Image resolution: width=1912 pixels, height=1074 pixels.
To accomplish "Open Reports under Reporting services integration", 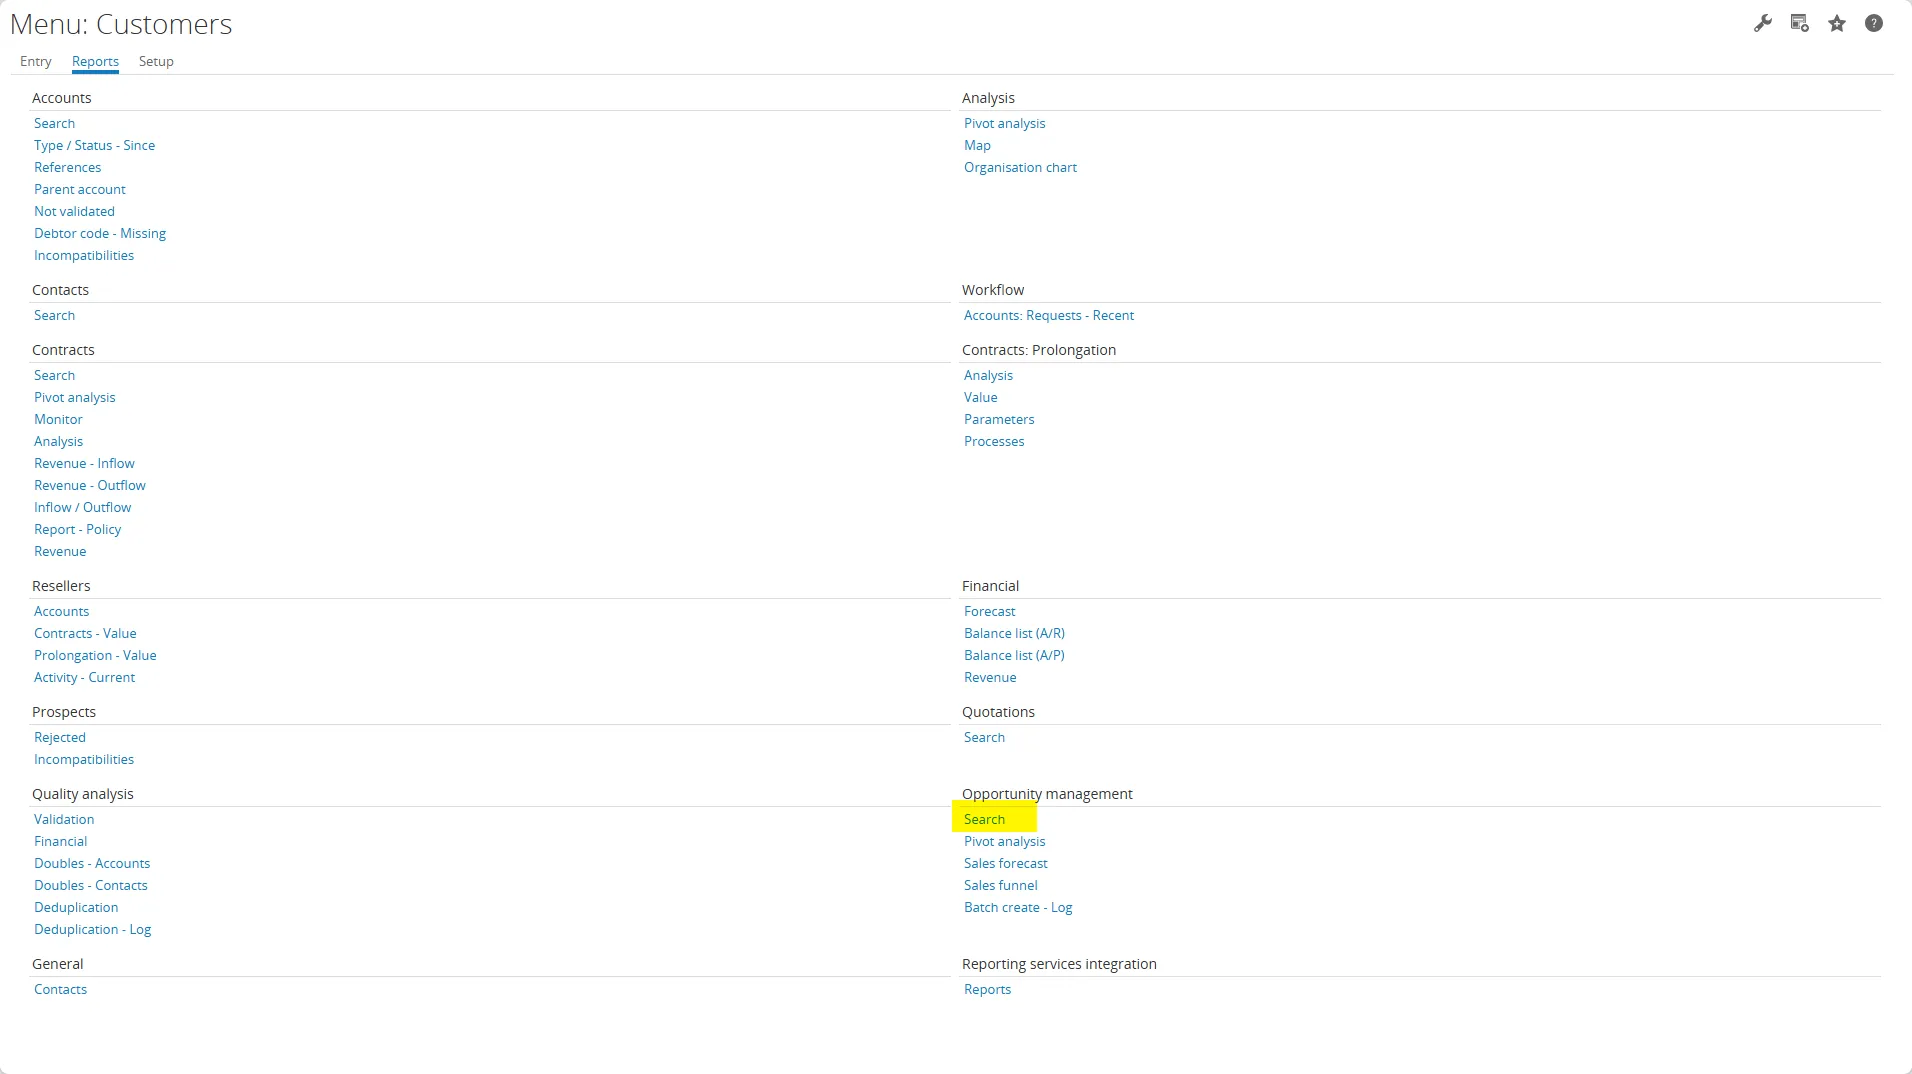I will (x=987, y=989).
